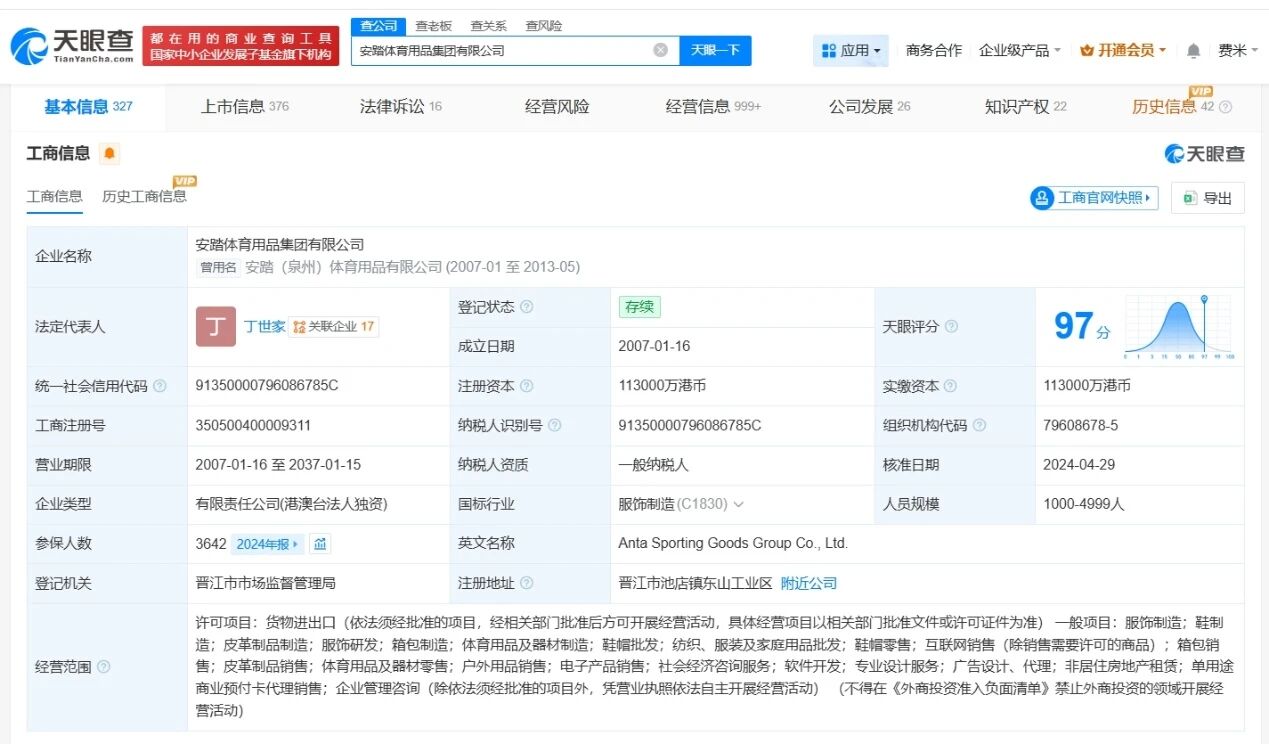Switch to the 上市信息 tab
This screenshot has width=1269, height=744.
244,107
